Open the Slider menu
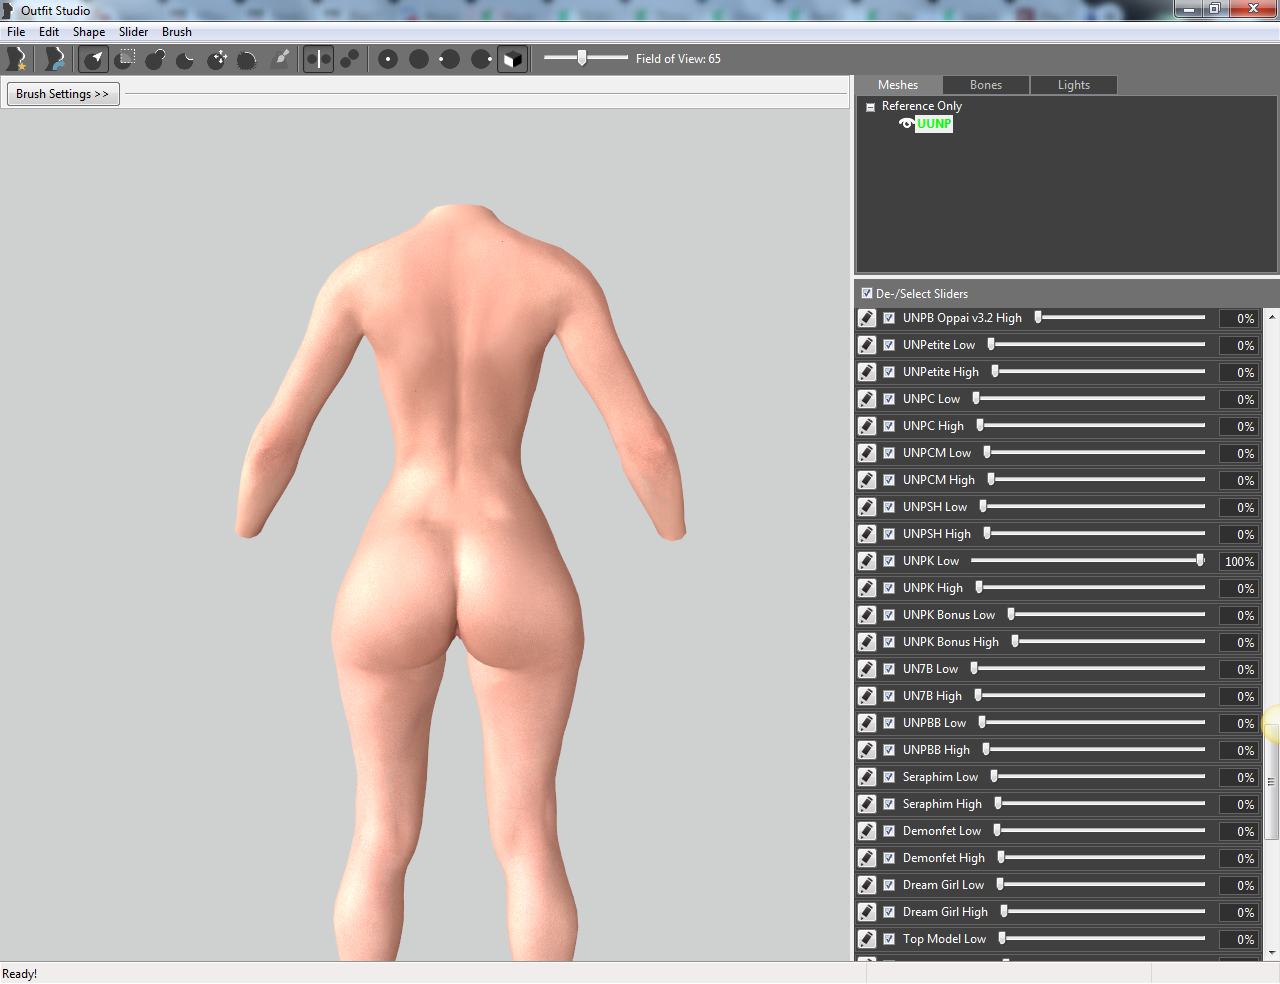 coord(134,32)
